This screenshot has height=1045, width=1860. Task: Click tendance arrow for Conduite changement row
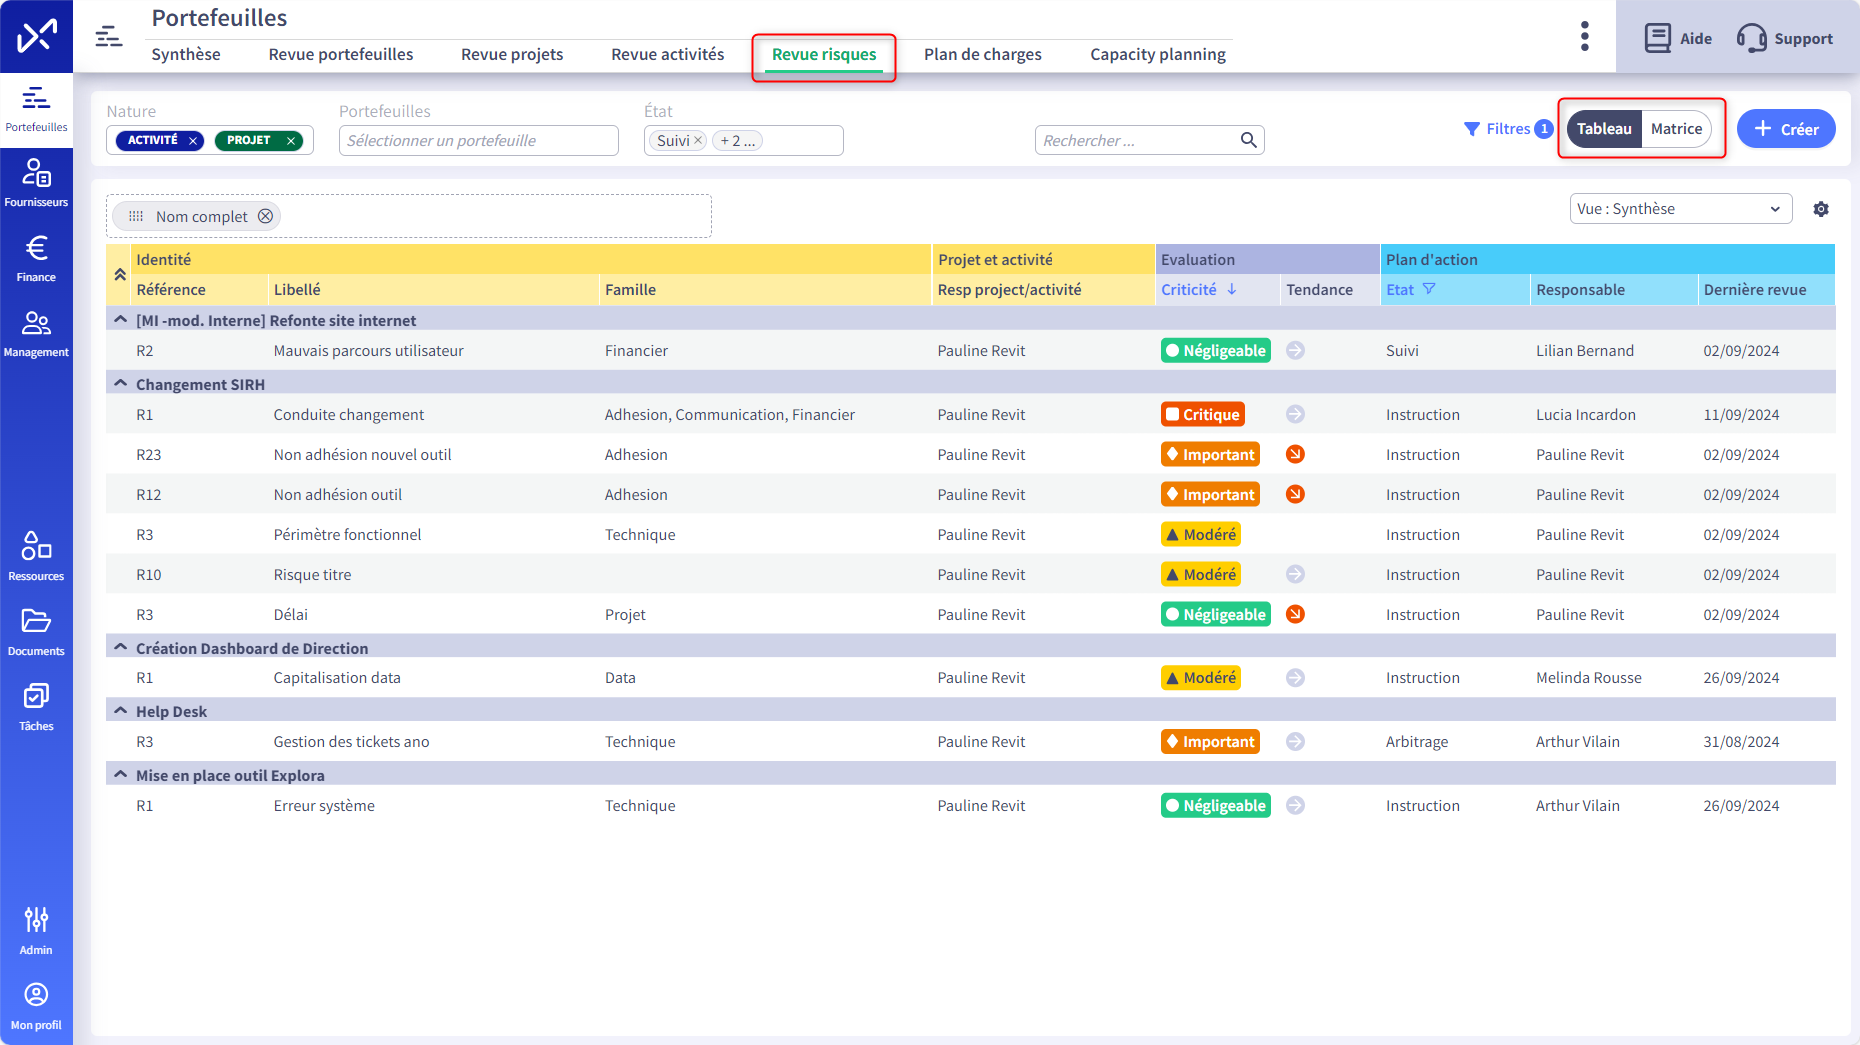pyautogui.click(x=1295, y=414)
